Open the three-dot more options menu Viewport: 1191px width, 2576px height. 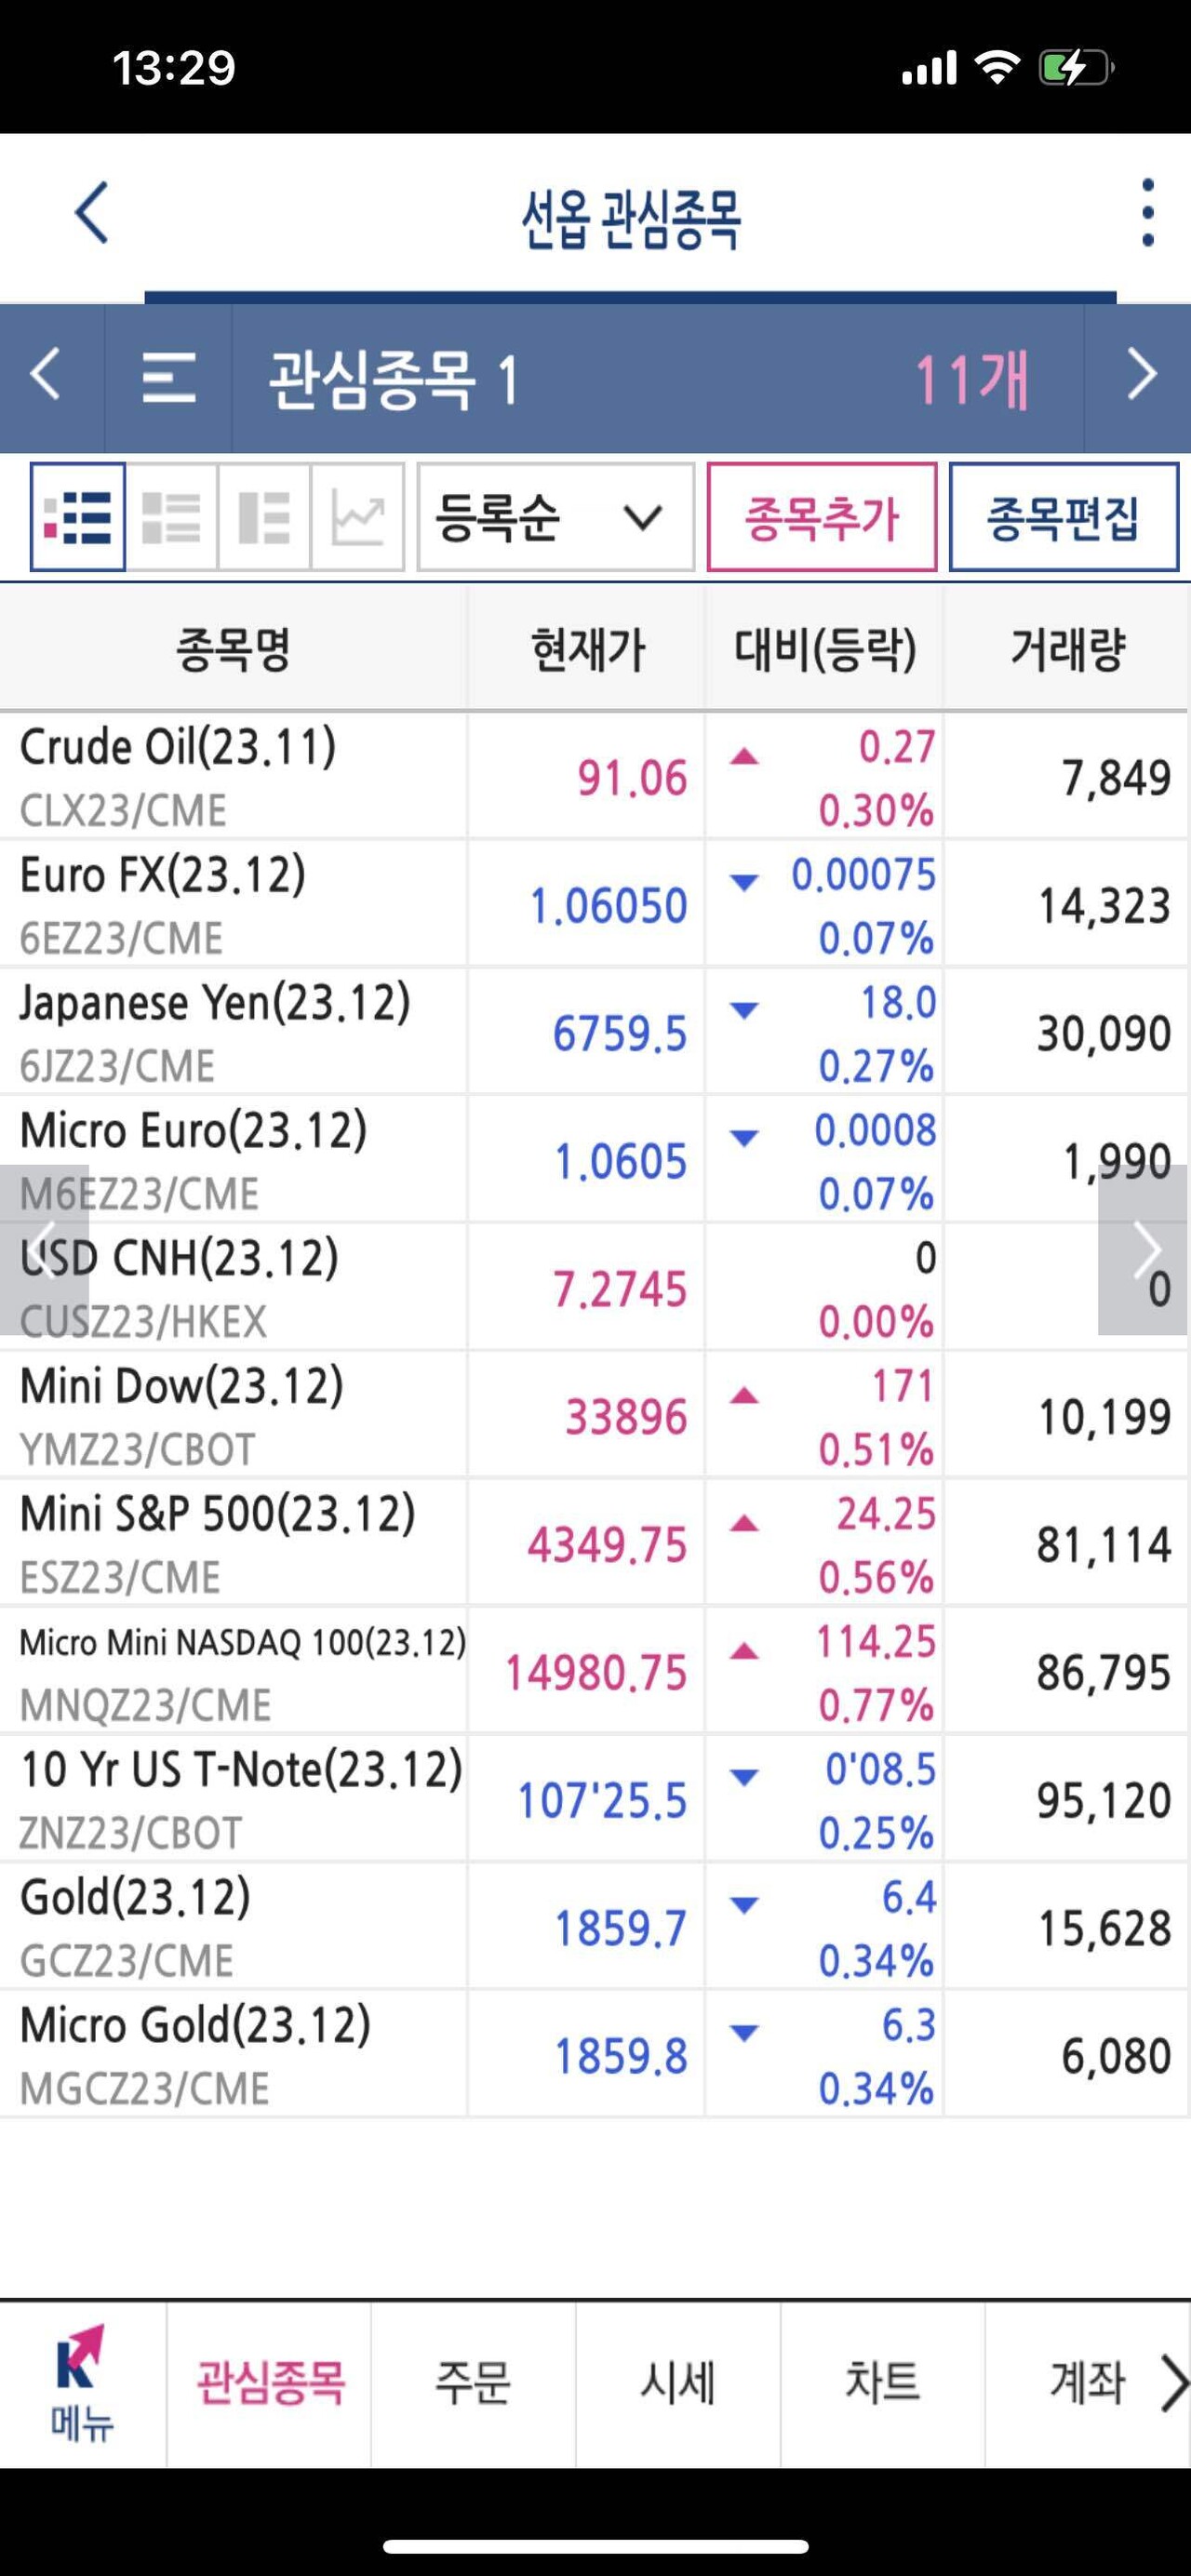(1147, 213)
